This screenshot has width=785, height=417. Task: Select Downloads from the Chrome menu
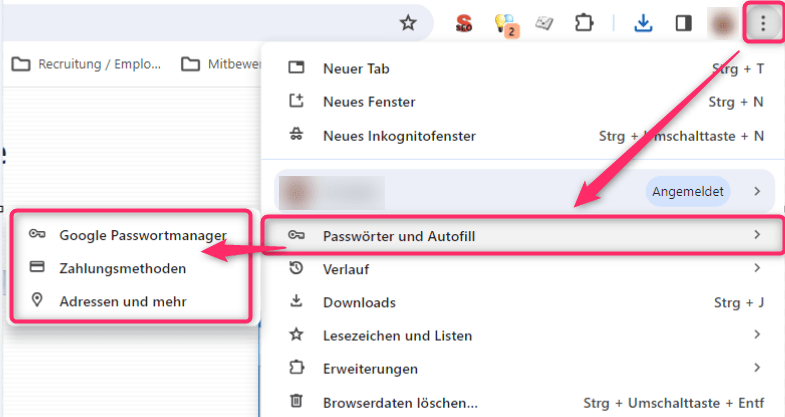tap(524, 302)
